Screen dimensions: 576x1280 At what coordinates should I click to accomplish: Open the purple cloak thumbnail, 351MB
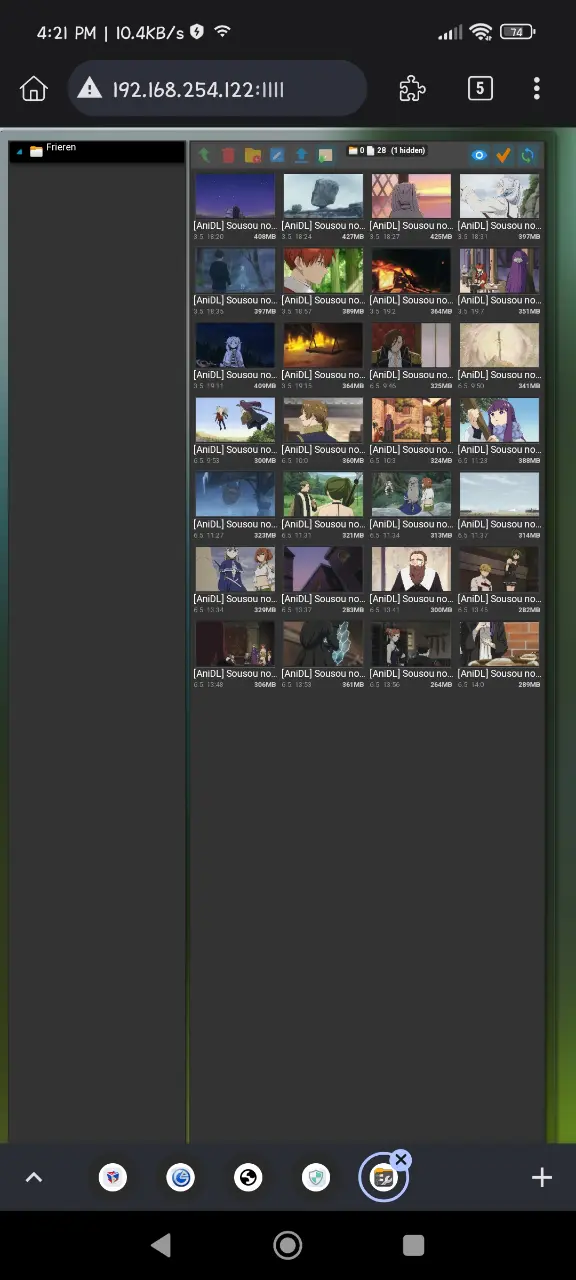click(x=499, y=270)
